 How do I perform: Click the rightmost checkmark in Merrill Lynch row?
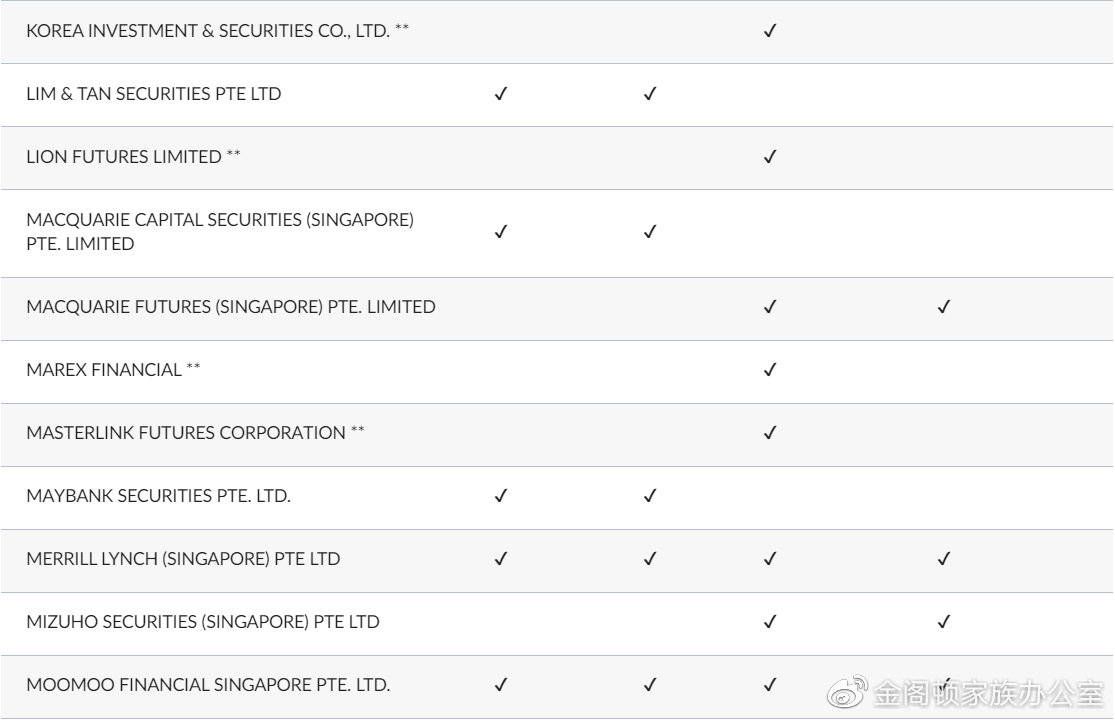[x=943, y=559]
